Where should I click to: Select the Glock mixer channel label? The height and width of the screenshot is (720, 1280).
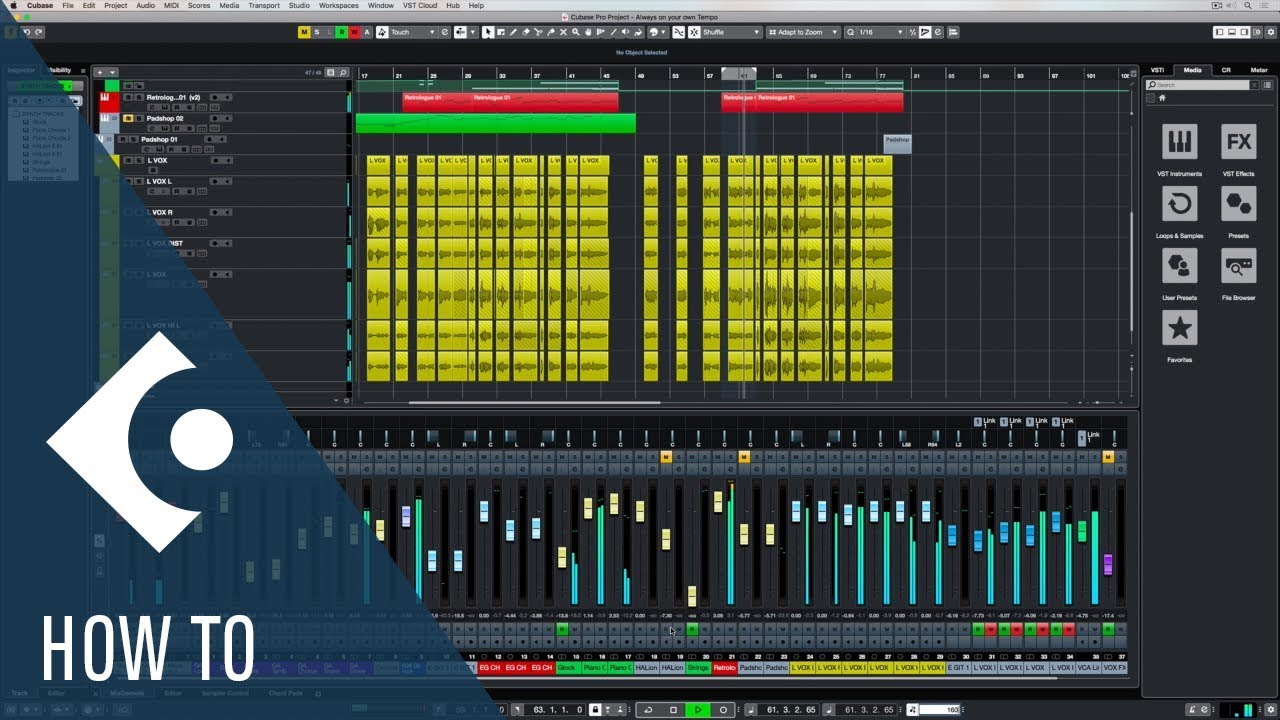(568, 667)
